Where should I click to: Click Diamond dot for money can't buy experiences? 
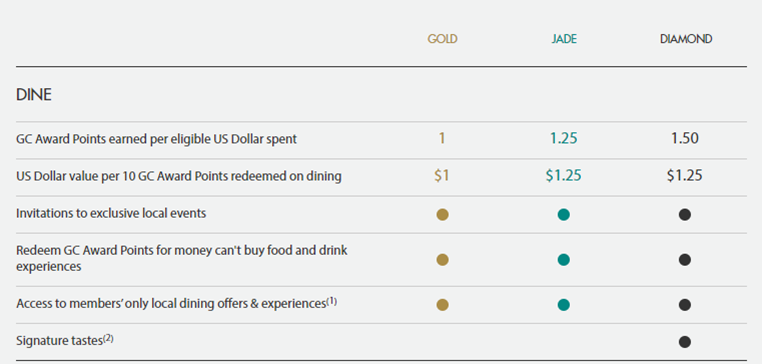685,260
